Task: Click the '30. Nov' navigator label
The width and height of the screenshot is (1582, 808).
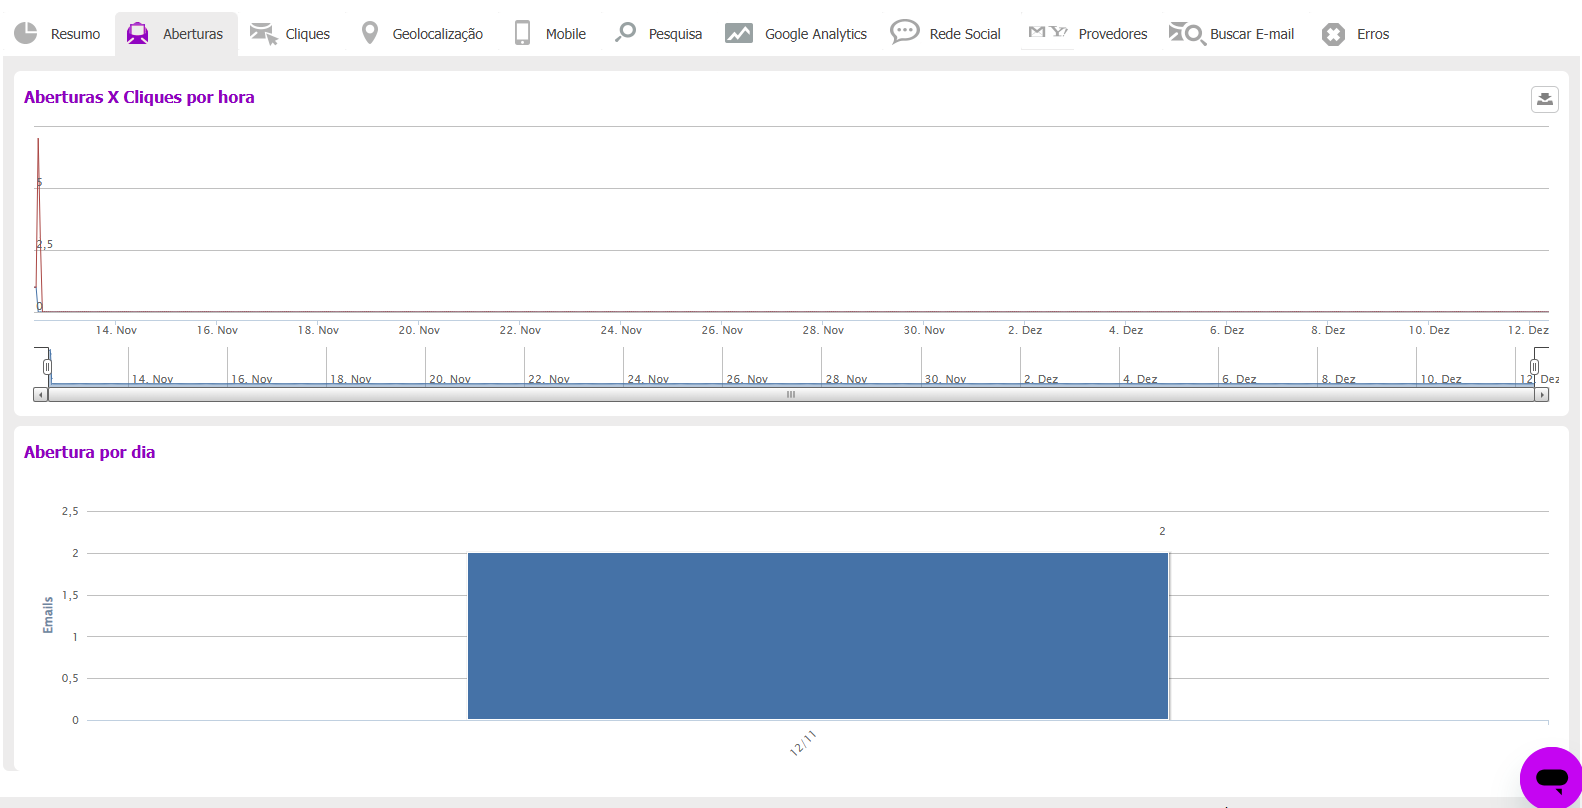Action: click(945, 379)
